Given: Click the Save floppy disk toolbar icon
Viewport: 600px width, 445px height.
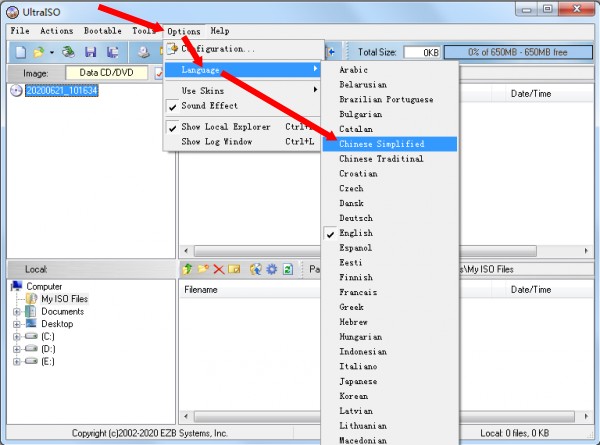Looking at the screenshot, I should (x=90, y=51).
